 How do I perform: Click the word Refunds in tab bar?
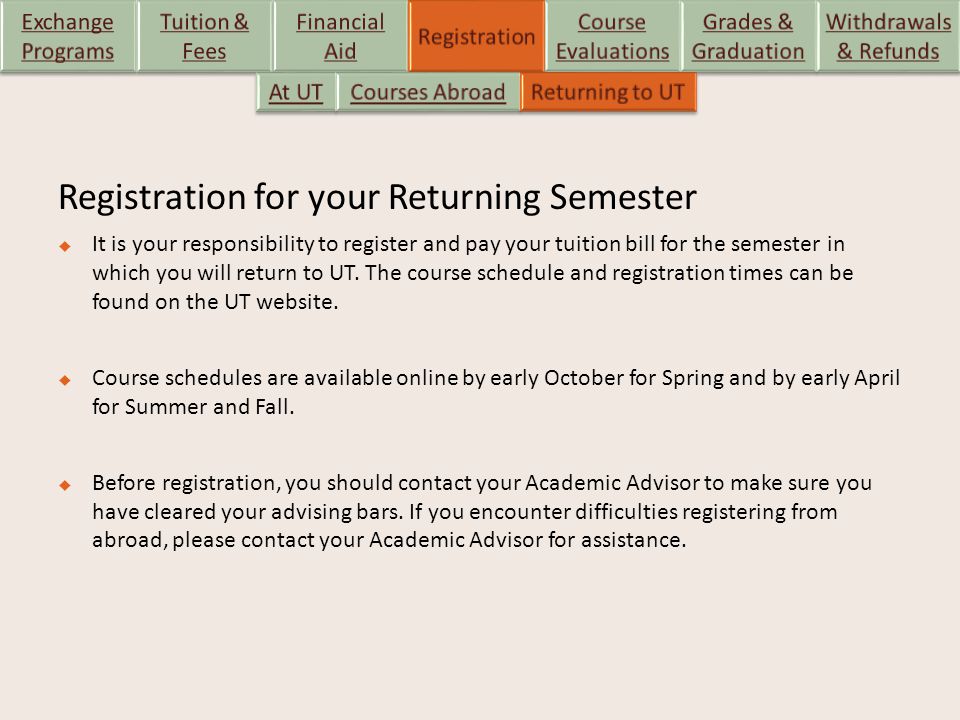pos(899,51)
